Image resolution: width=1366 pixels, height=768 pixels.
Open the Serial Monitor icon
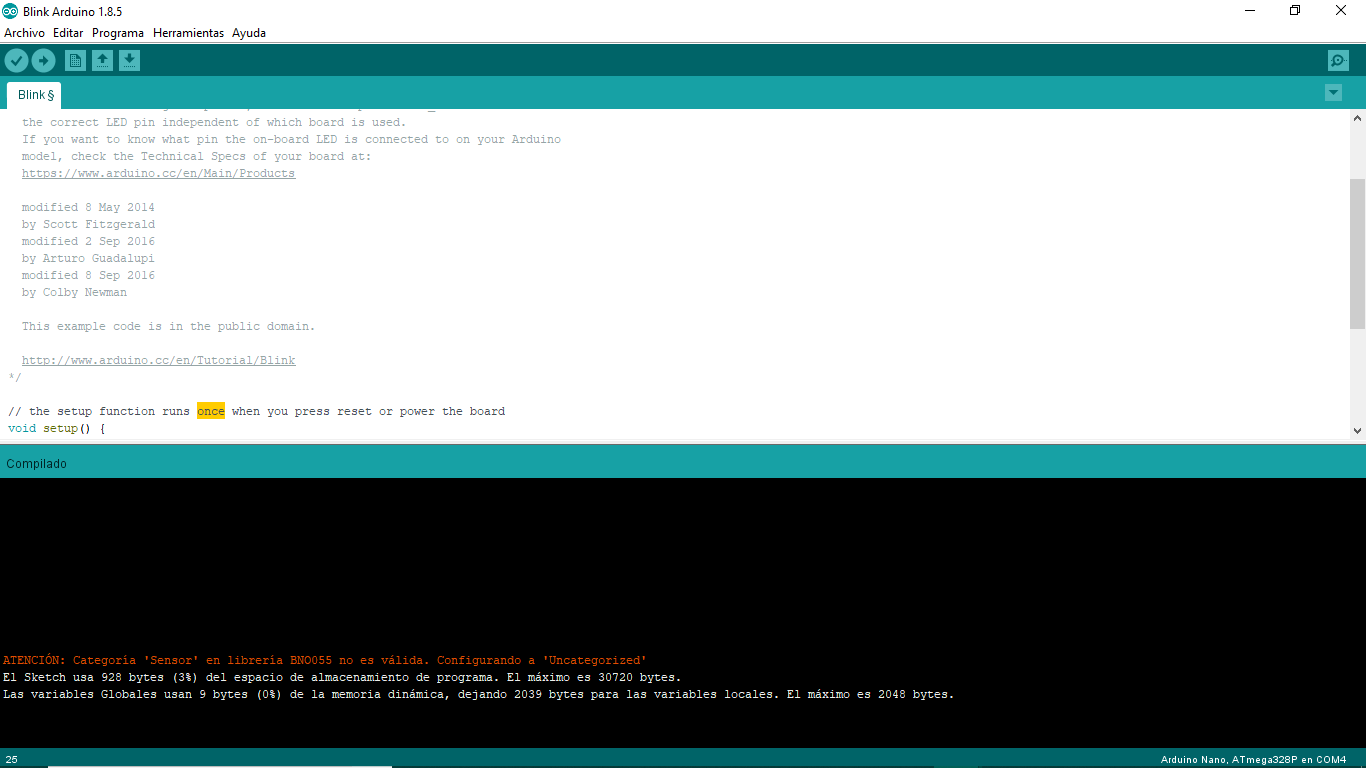tap(1338, 61)
